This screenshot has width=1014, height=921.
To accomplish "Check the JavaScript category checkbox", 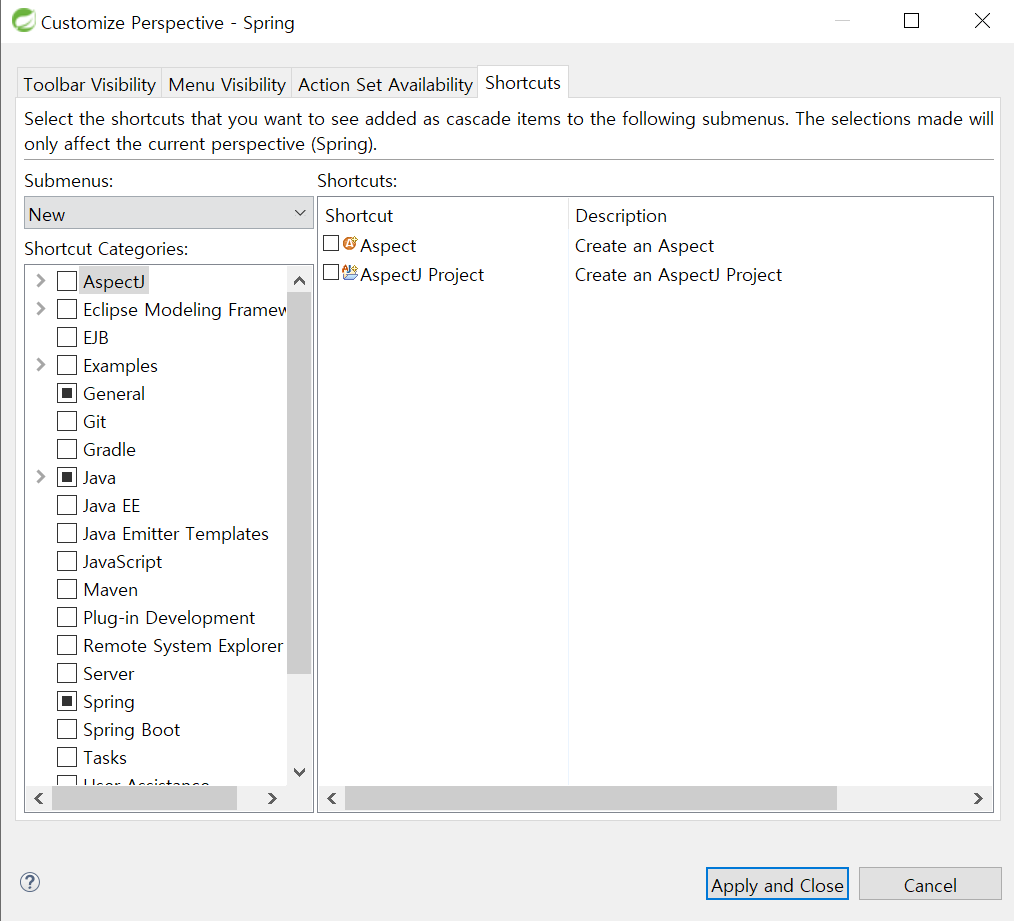I will coord(67,561).
